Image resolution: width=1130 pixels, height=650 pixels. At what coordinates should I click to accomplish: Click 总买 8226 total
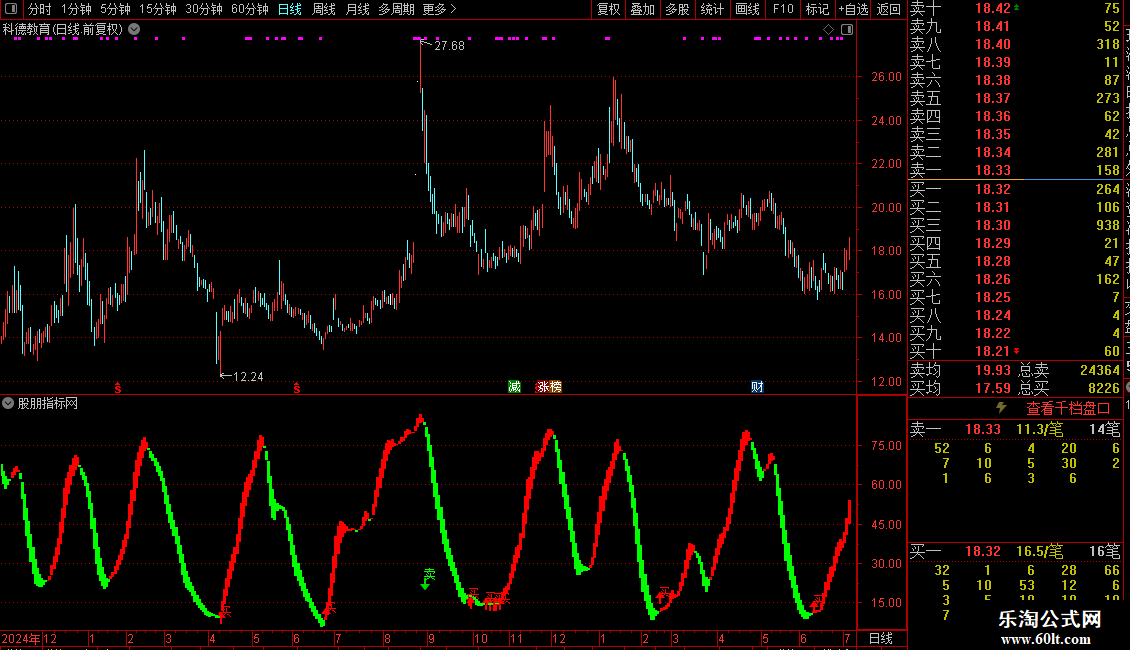click(1069, 388)
